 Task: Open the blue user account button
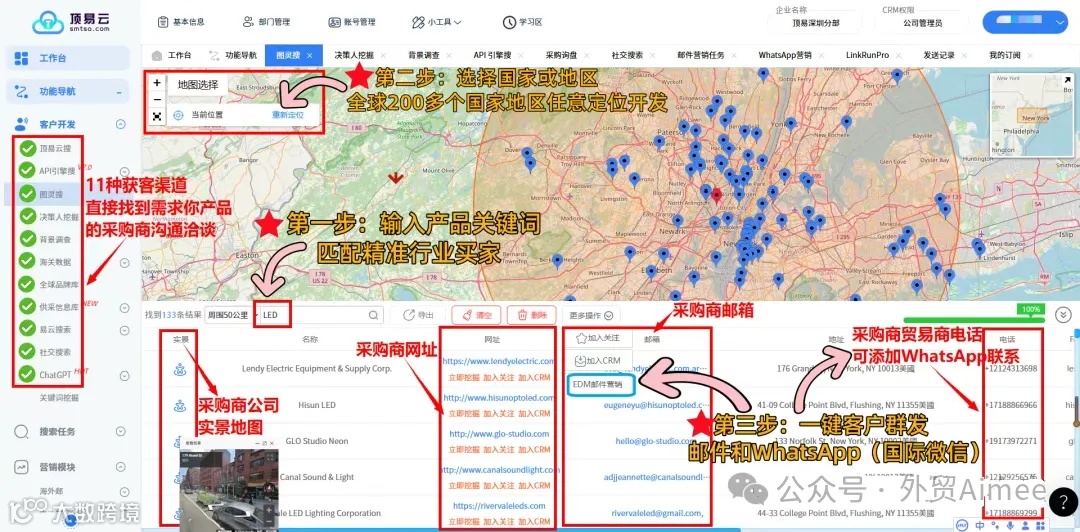1025,22
